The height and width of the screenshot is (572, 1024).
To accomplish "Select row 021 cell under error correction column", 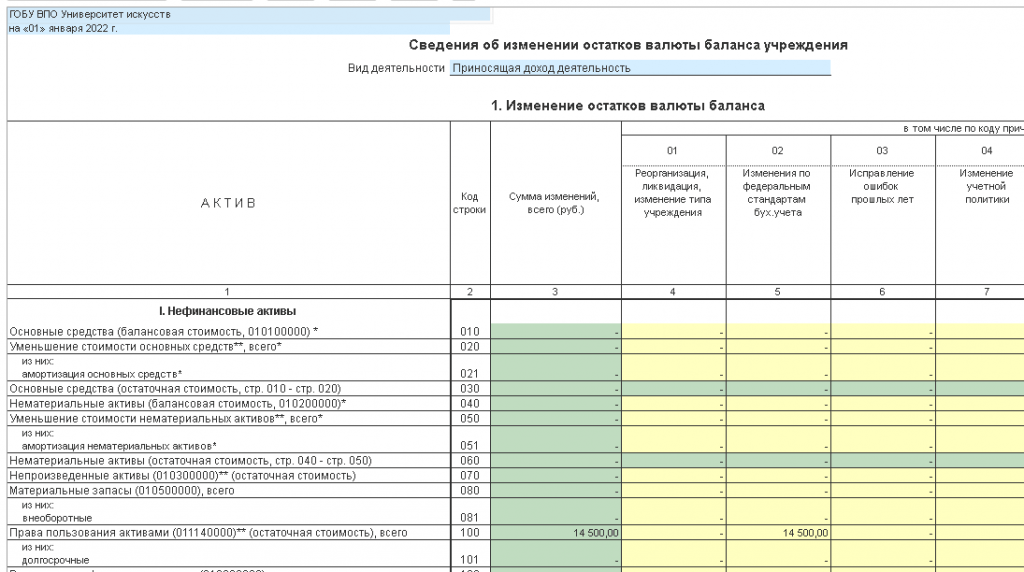I will click(x=883, y=367).
